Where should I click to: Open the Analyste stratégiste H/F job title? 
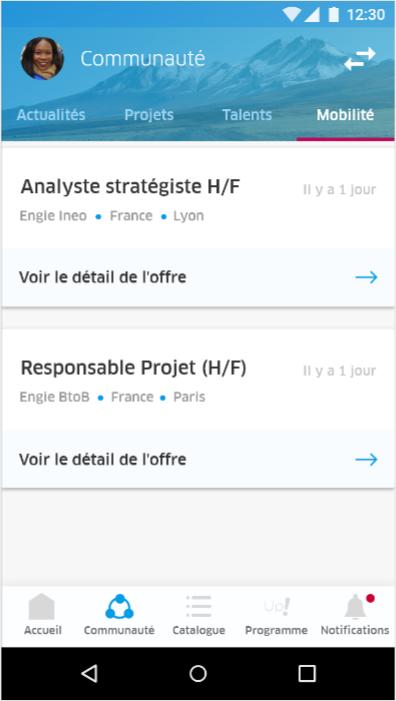[x=131, y=187]
